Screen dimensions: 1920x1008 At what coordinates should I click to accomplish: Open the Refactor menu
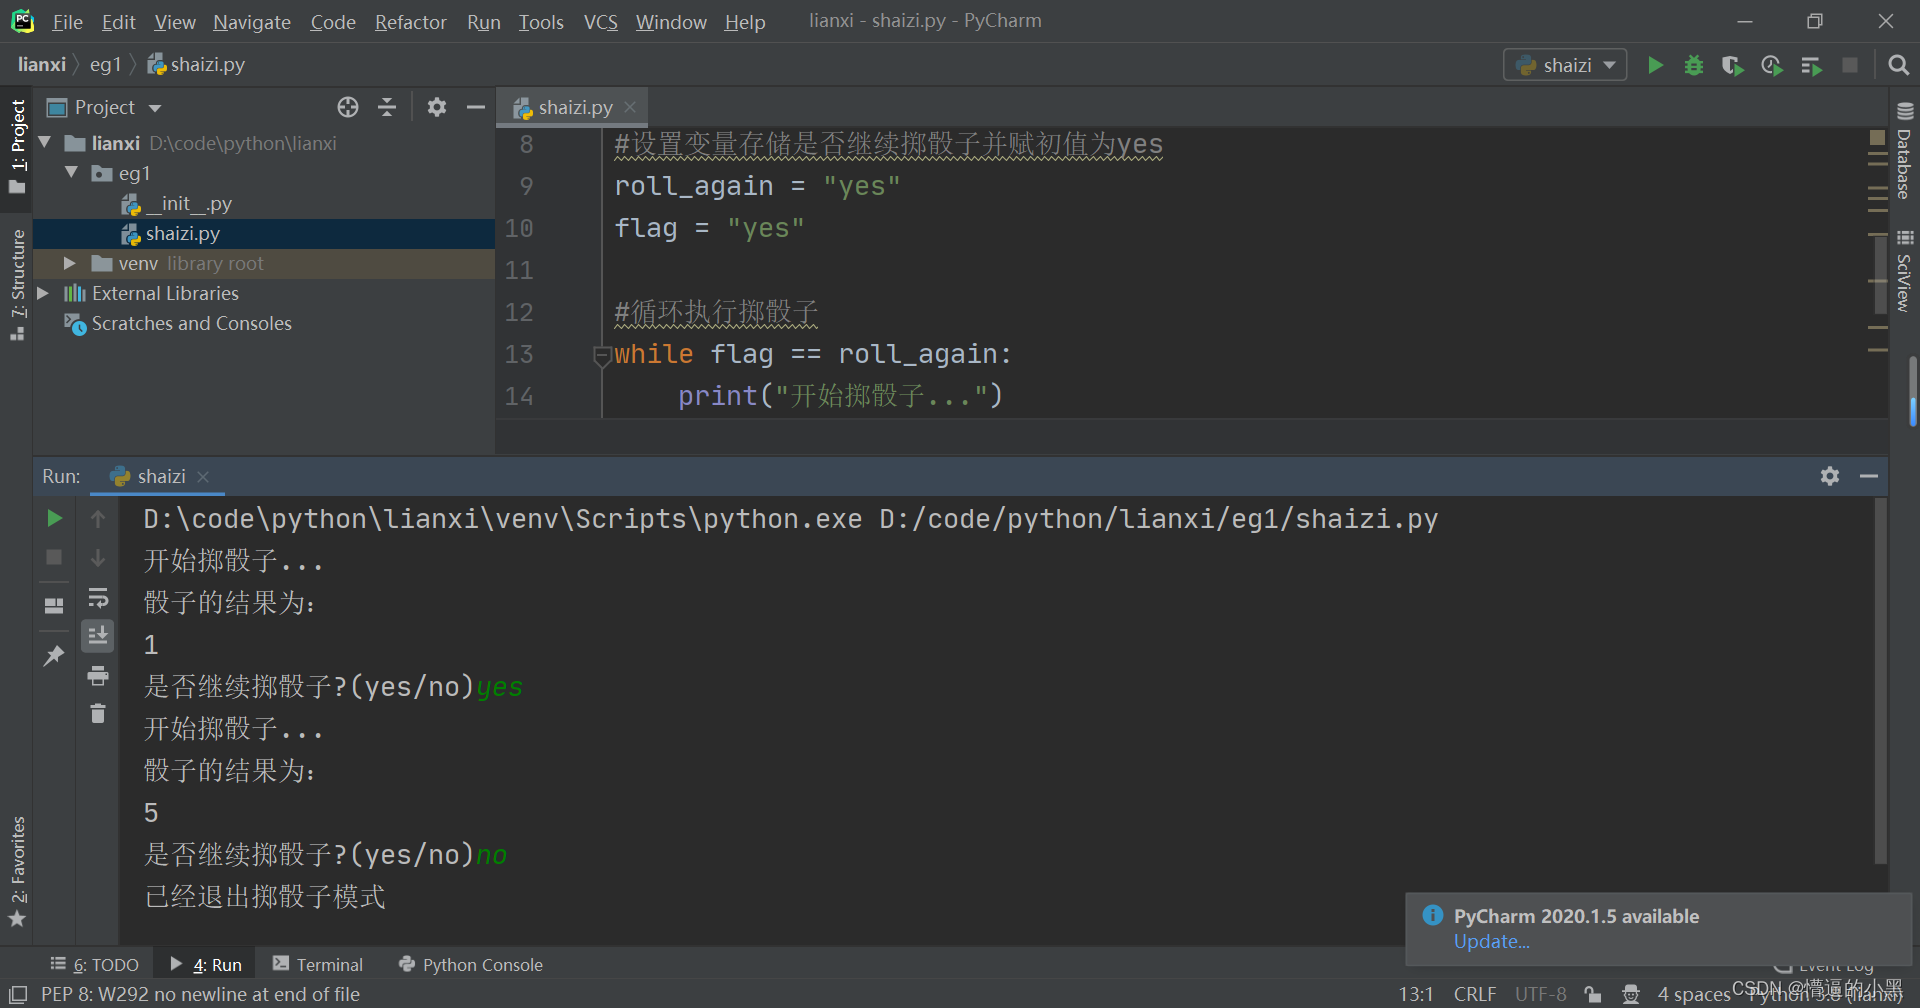410,21
